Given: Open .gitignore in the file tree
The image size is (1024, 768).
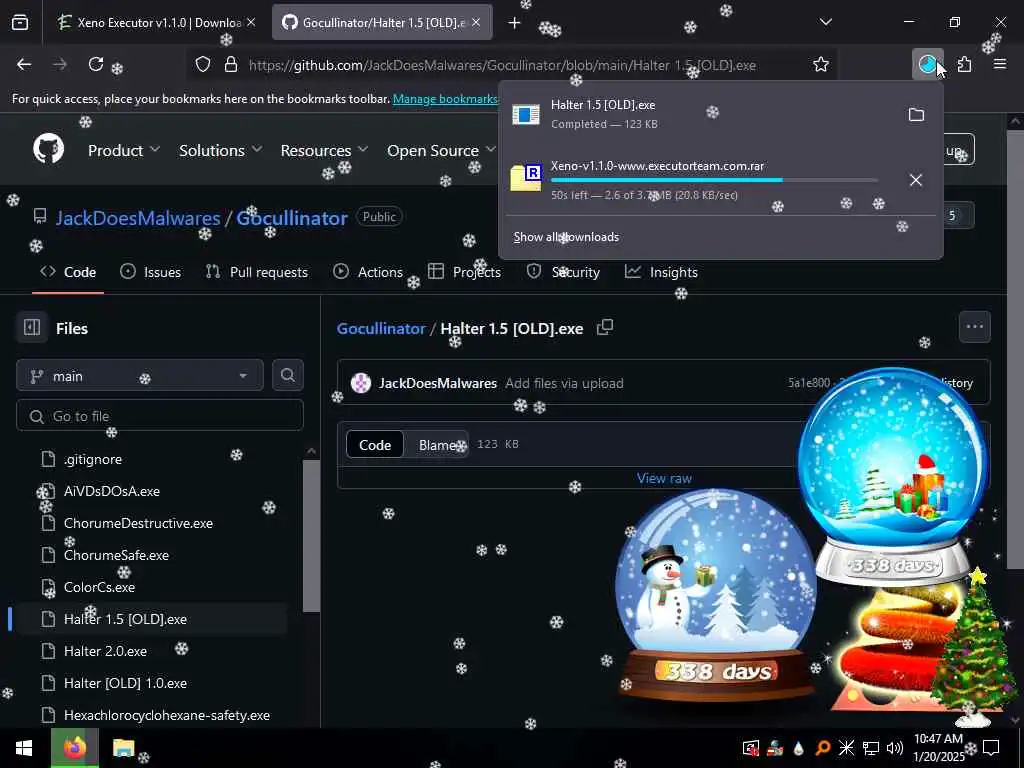Looking at the screenshot, I should (93, 460).
